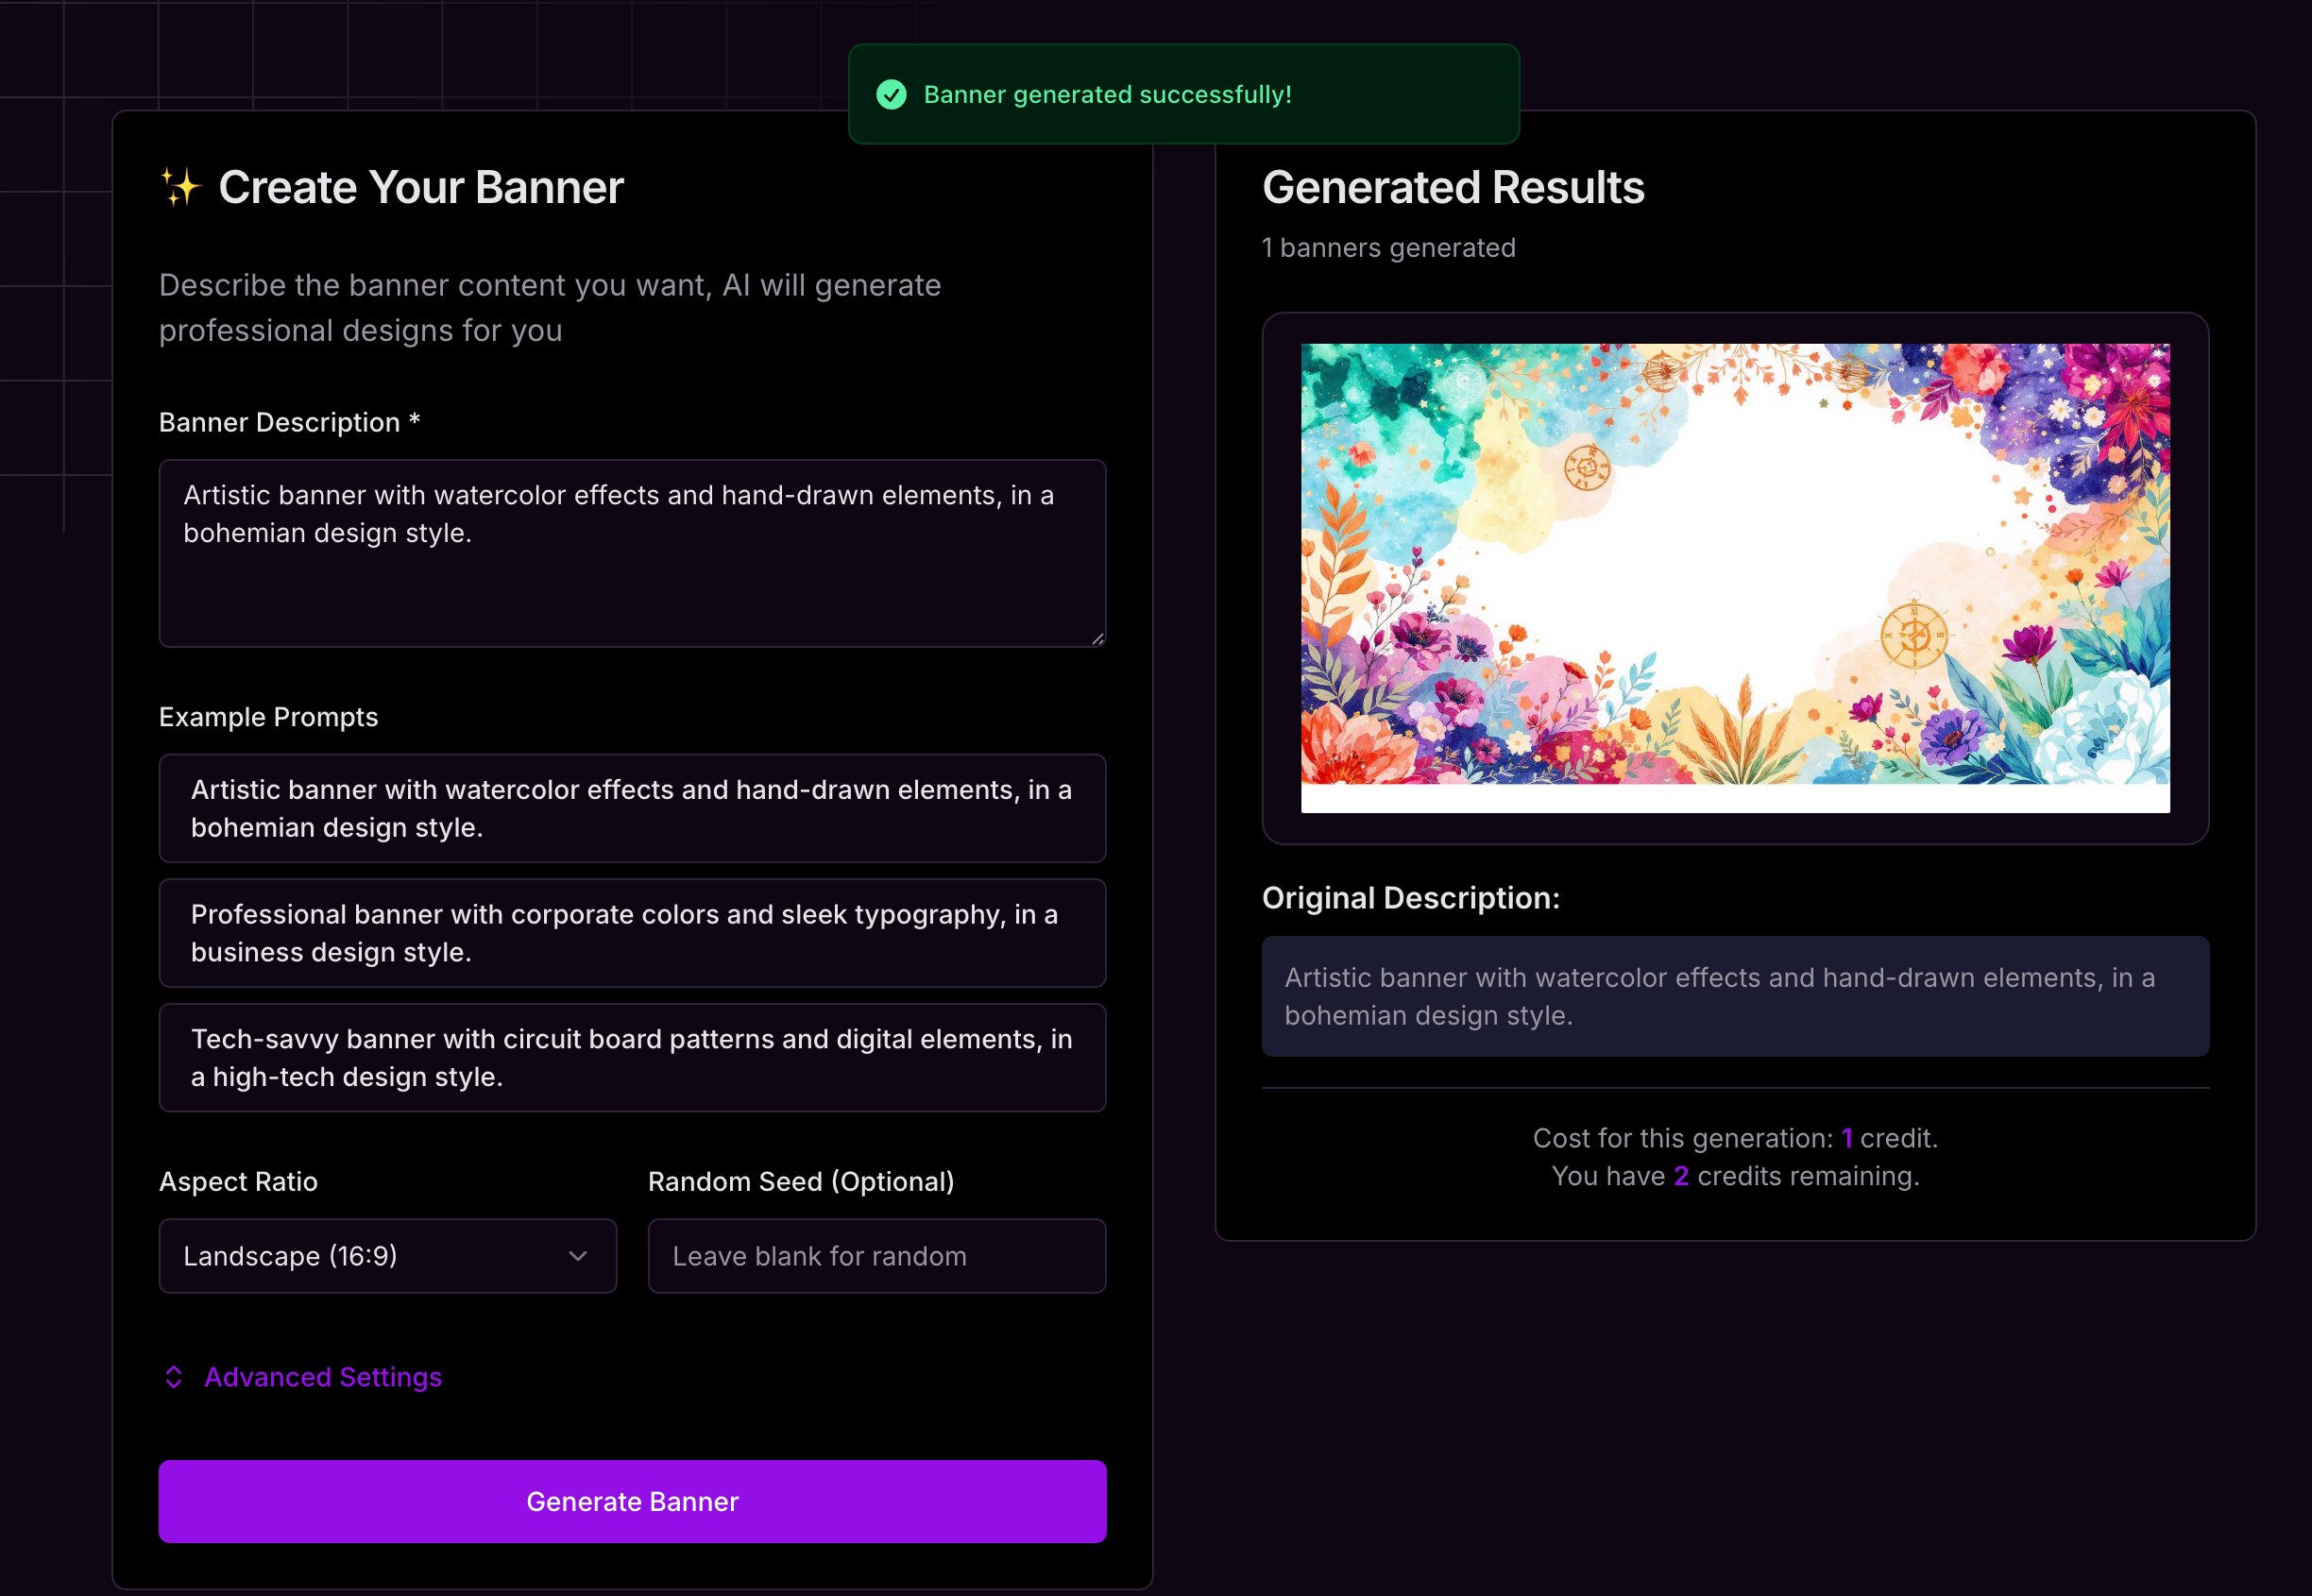
Task: Click the Generate Banner button
Action: [632, 1501]
